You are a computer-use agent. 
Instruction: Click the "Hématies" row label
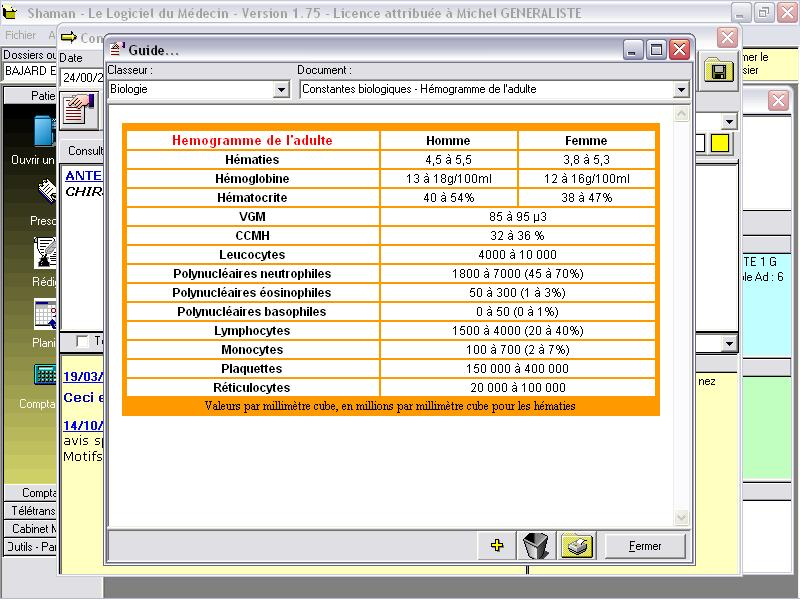252,160
